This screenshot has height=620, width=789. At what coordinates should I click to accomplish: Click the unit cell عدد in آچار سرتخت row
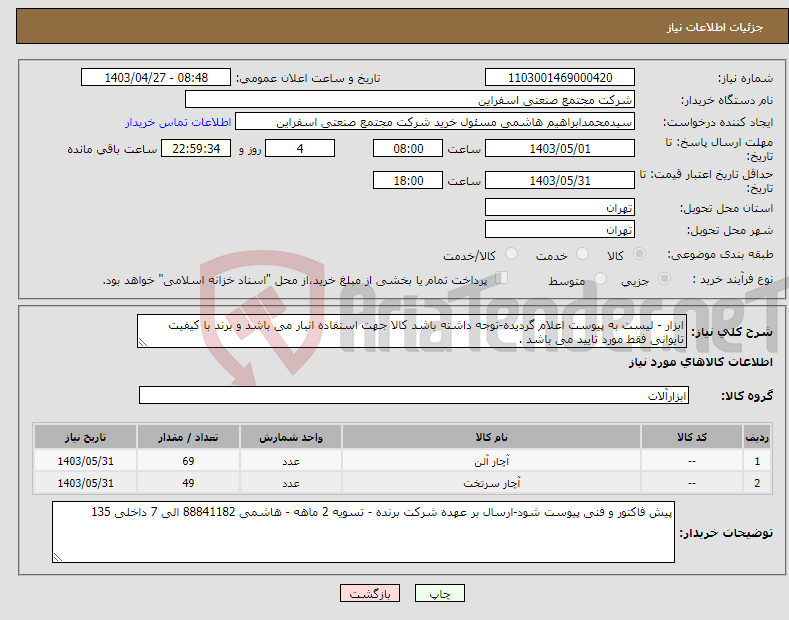291,483
